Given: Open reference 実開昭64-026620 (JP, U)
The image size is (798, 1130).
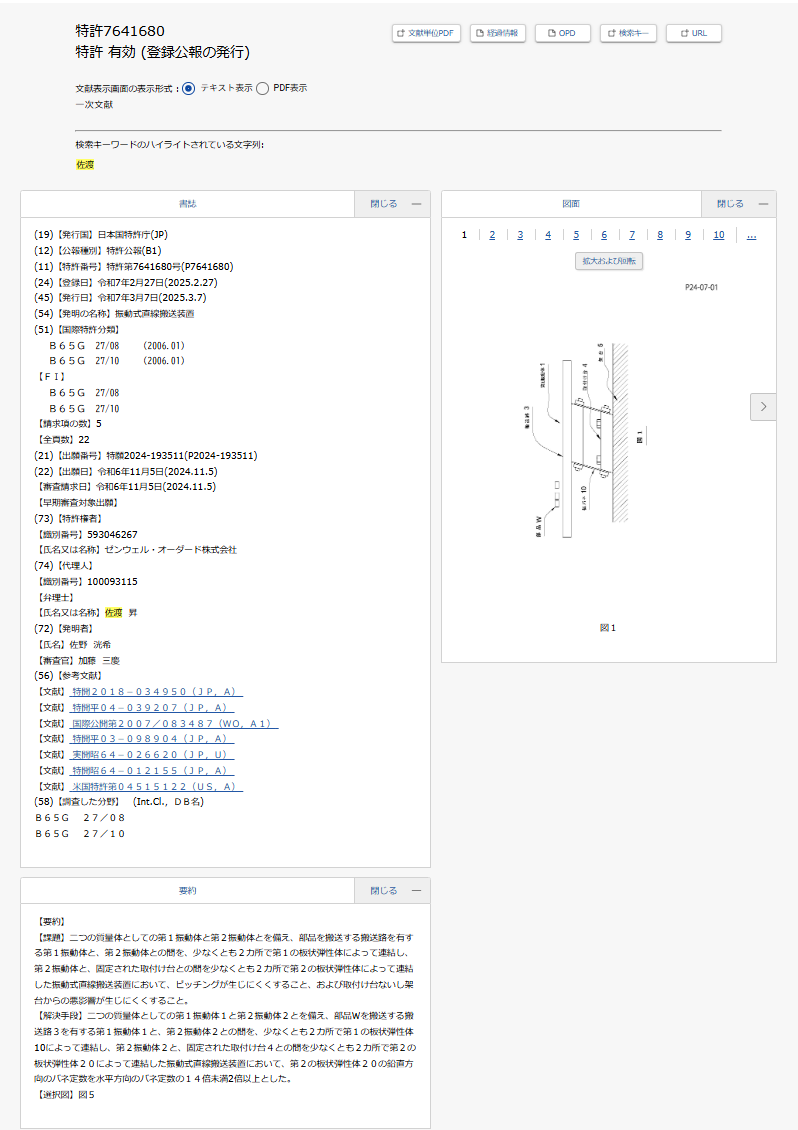Looking at the screenshot, I should (x=152, y=755).
